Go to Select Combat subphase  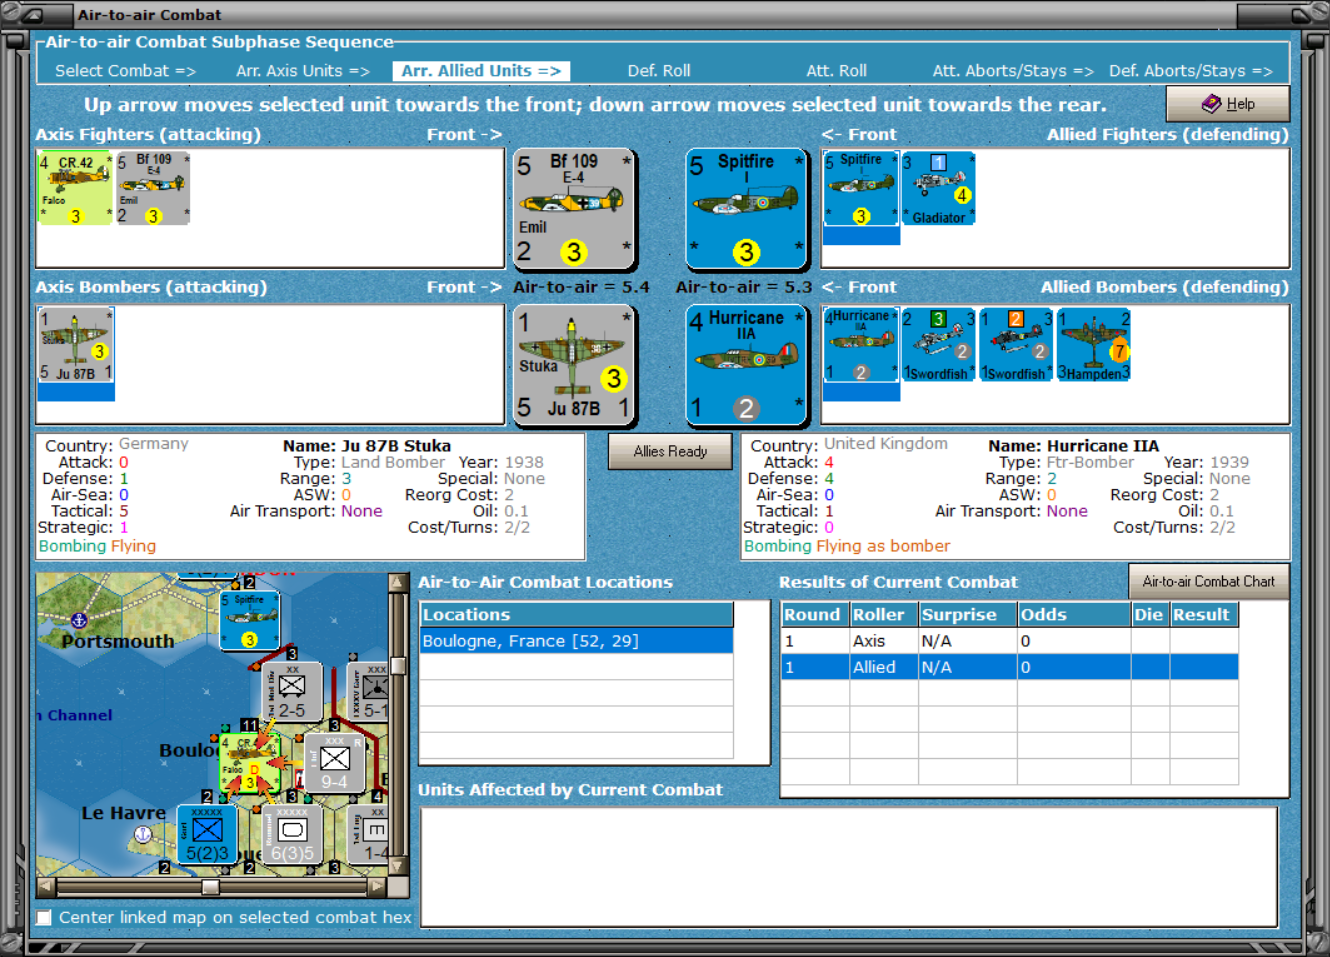coord(125,71)
